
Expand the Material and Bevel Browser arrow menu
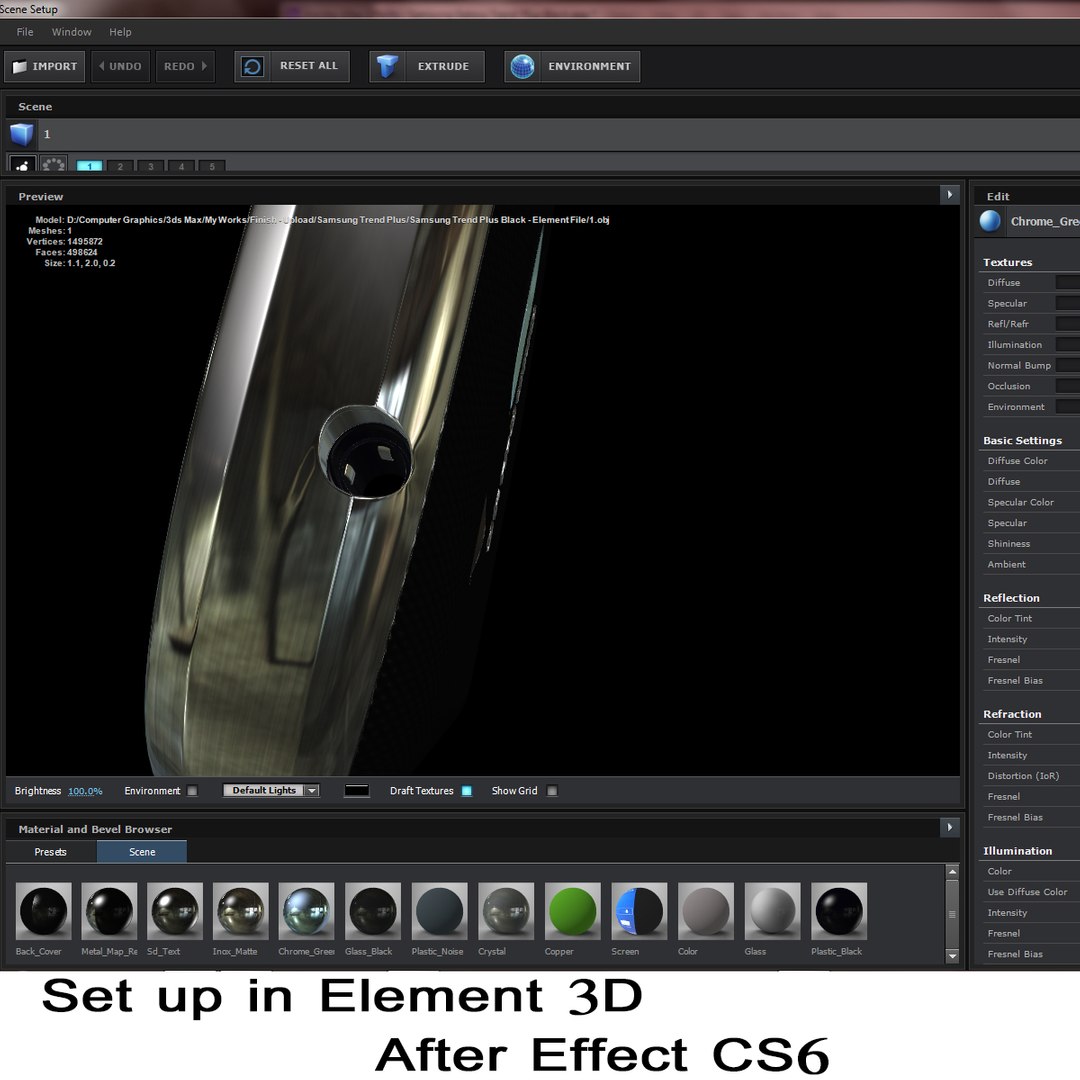click(950, 827)
